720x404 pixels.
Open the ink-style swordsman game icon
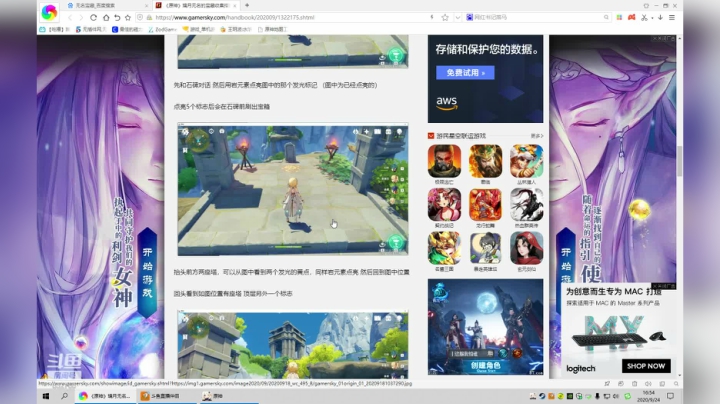click(527, 205)
